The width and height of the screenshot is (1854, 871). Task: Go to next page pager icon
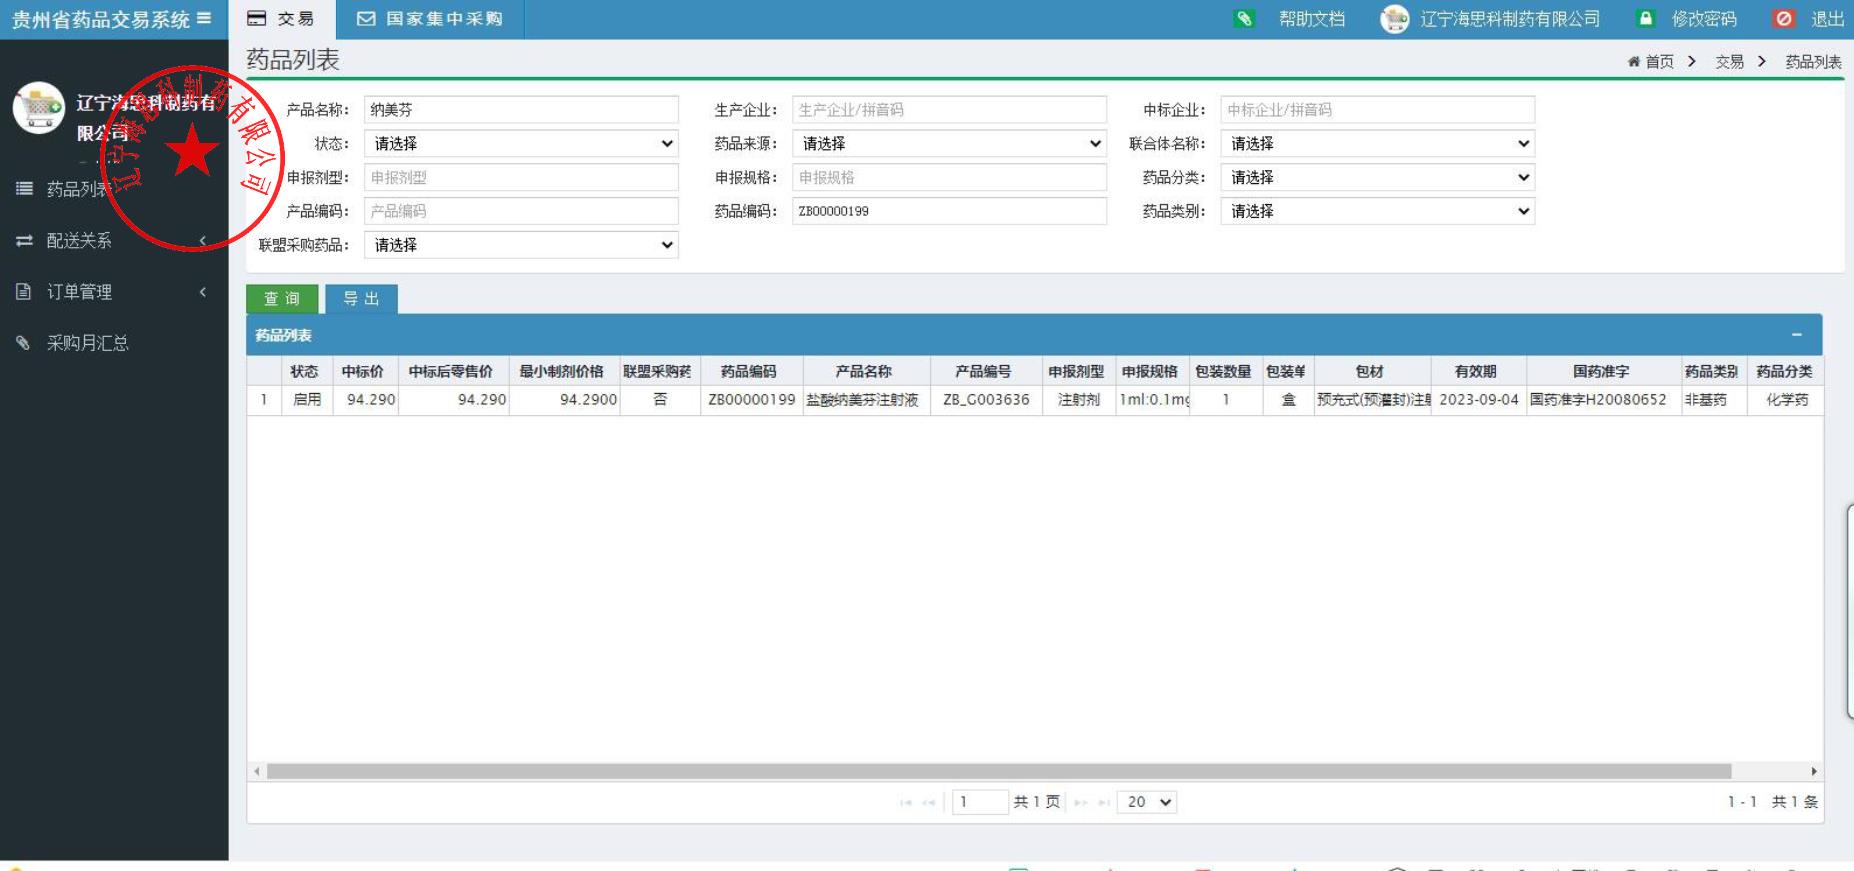click(x=1081, y=802)
